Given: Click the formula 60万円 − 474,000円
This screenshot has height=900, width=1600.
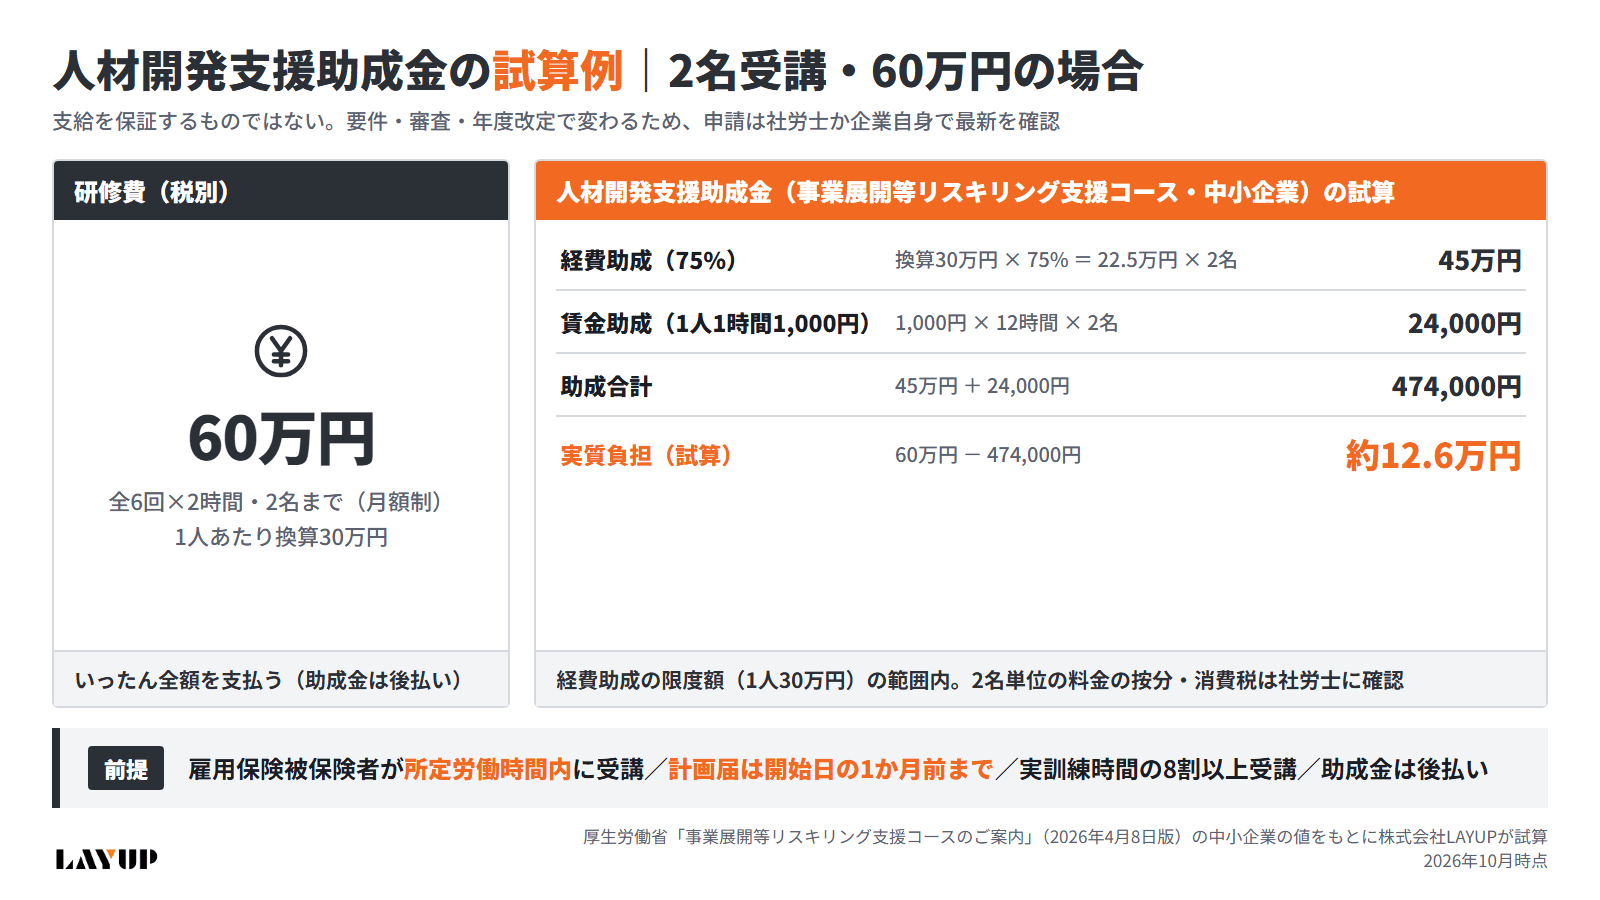Looking at the screenshot, I should coord(988,455).
